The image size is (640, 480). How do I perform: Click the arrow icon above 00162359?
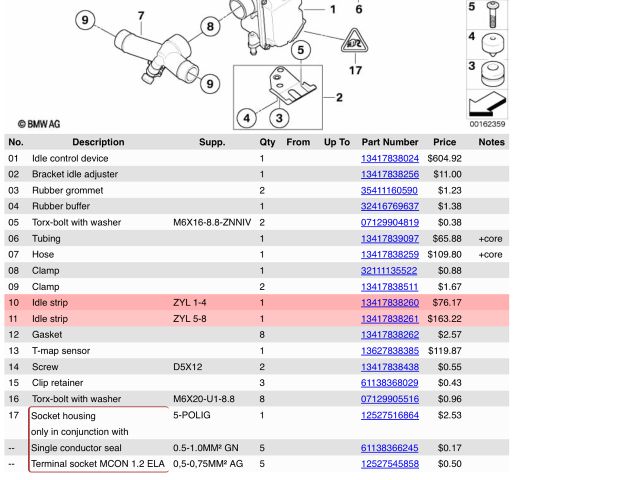click(488, 105)
